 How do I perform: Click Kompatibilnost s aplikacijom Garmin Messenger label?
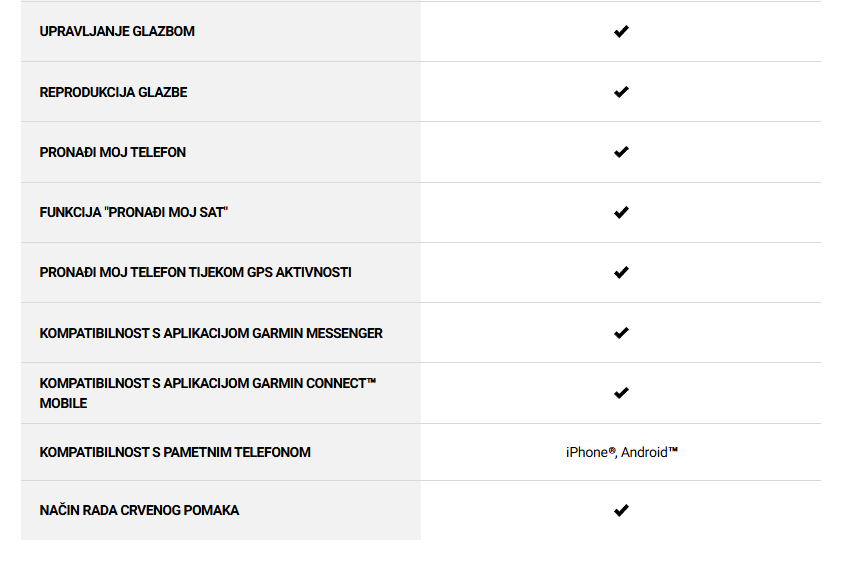[211, 333]
